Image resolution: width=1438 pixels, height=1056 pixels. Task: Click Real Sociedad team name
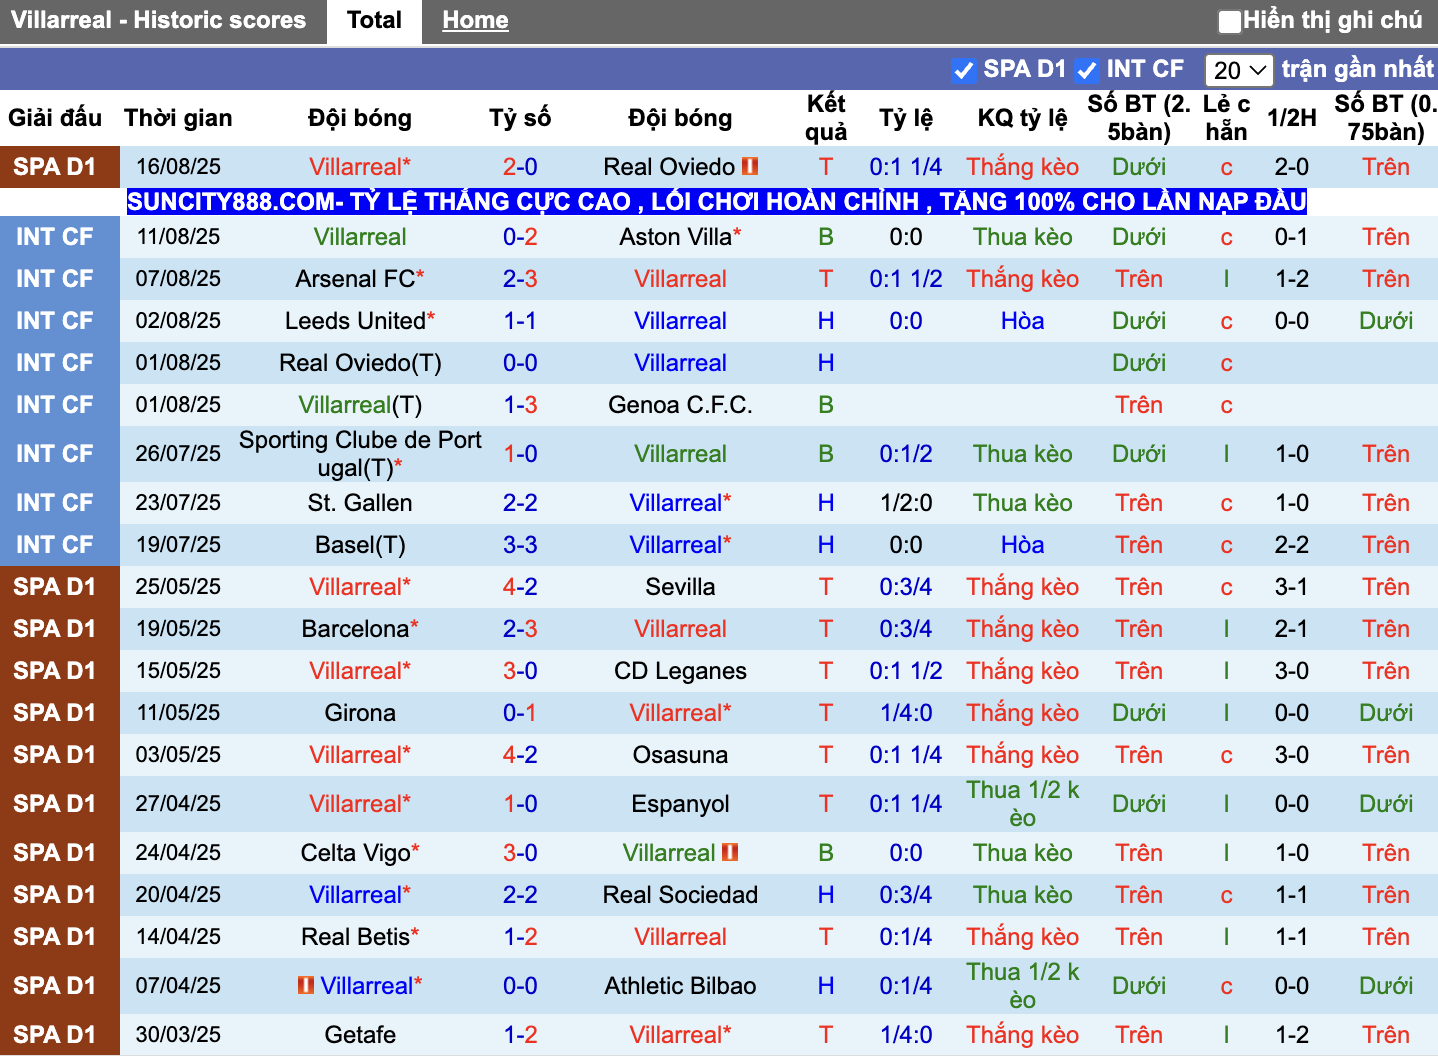[x=680, y=895]
